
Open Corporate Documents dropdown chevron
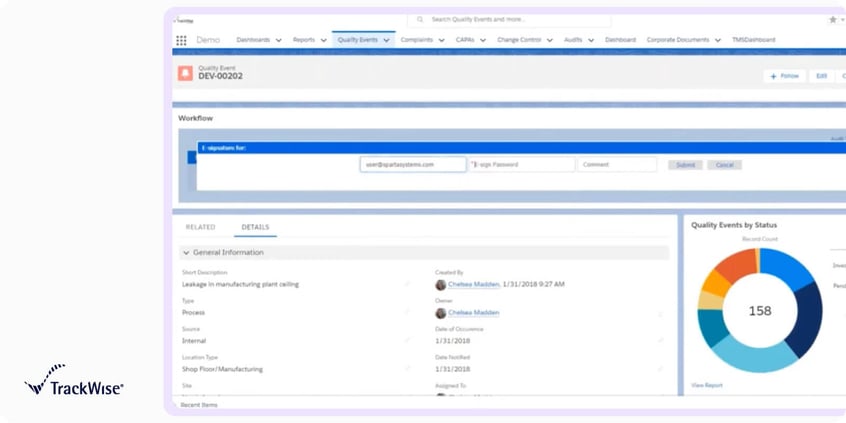pyautogui.click(x=718, y=40)
